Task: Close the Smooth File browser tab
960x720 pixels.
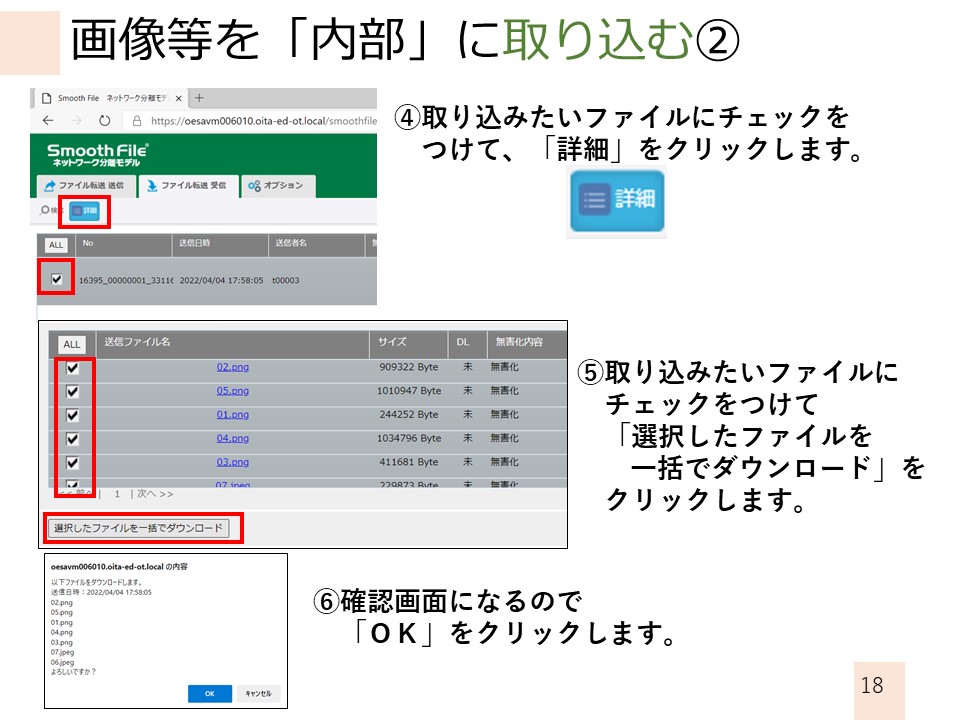Action: coord(178,99)
